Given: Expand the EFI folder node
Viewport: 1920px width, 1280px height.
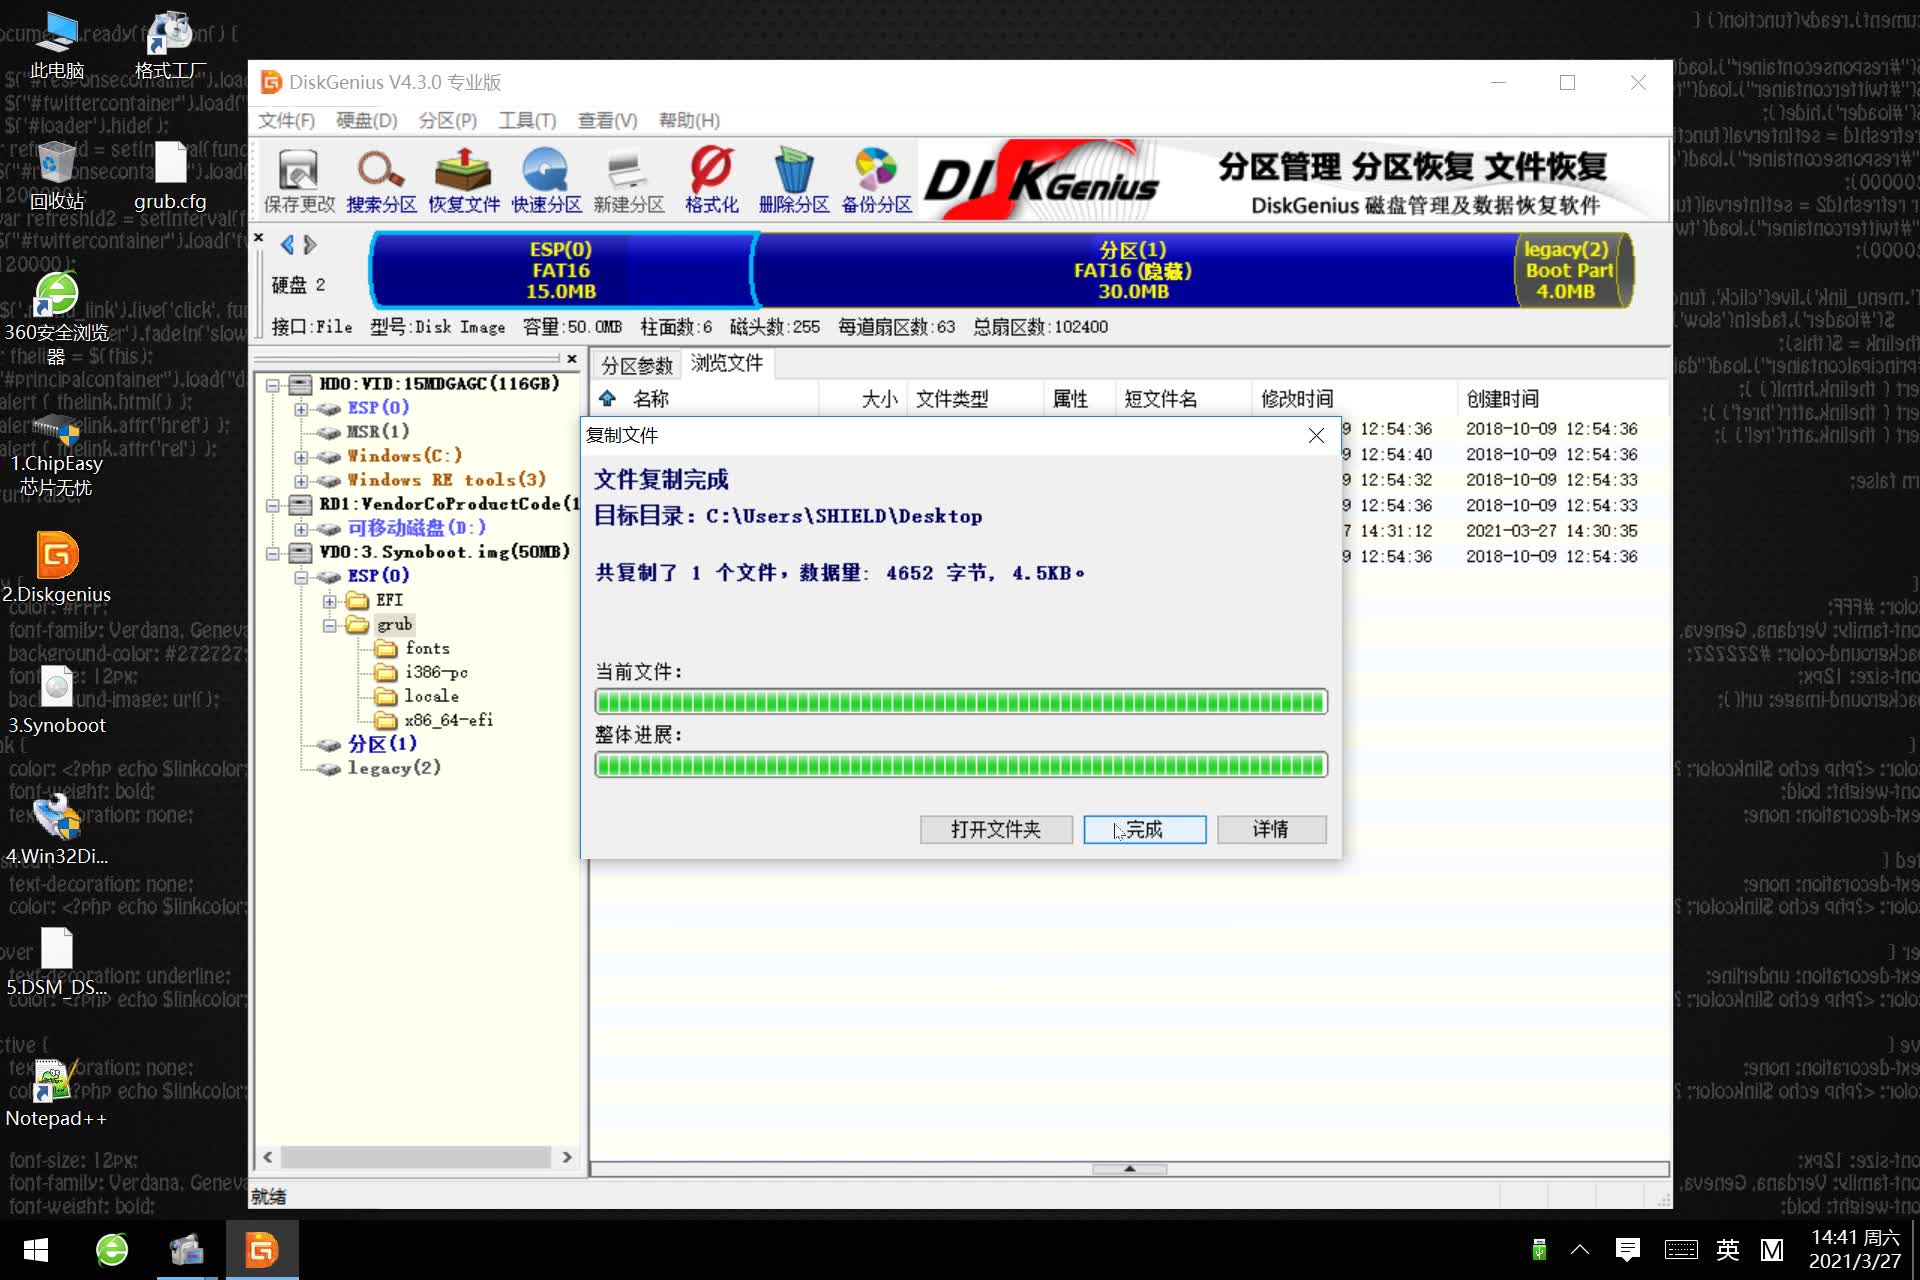Looking at the screenshot, I should click(329, 600).
